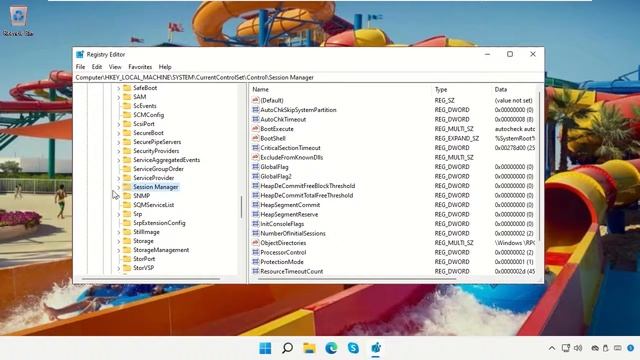Open taskbar Search
The image size is (640, 360).
tap(287, 348)
